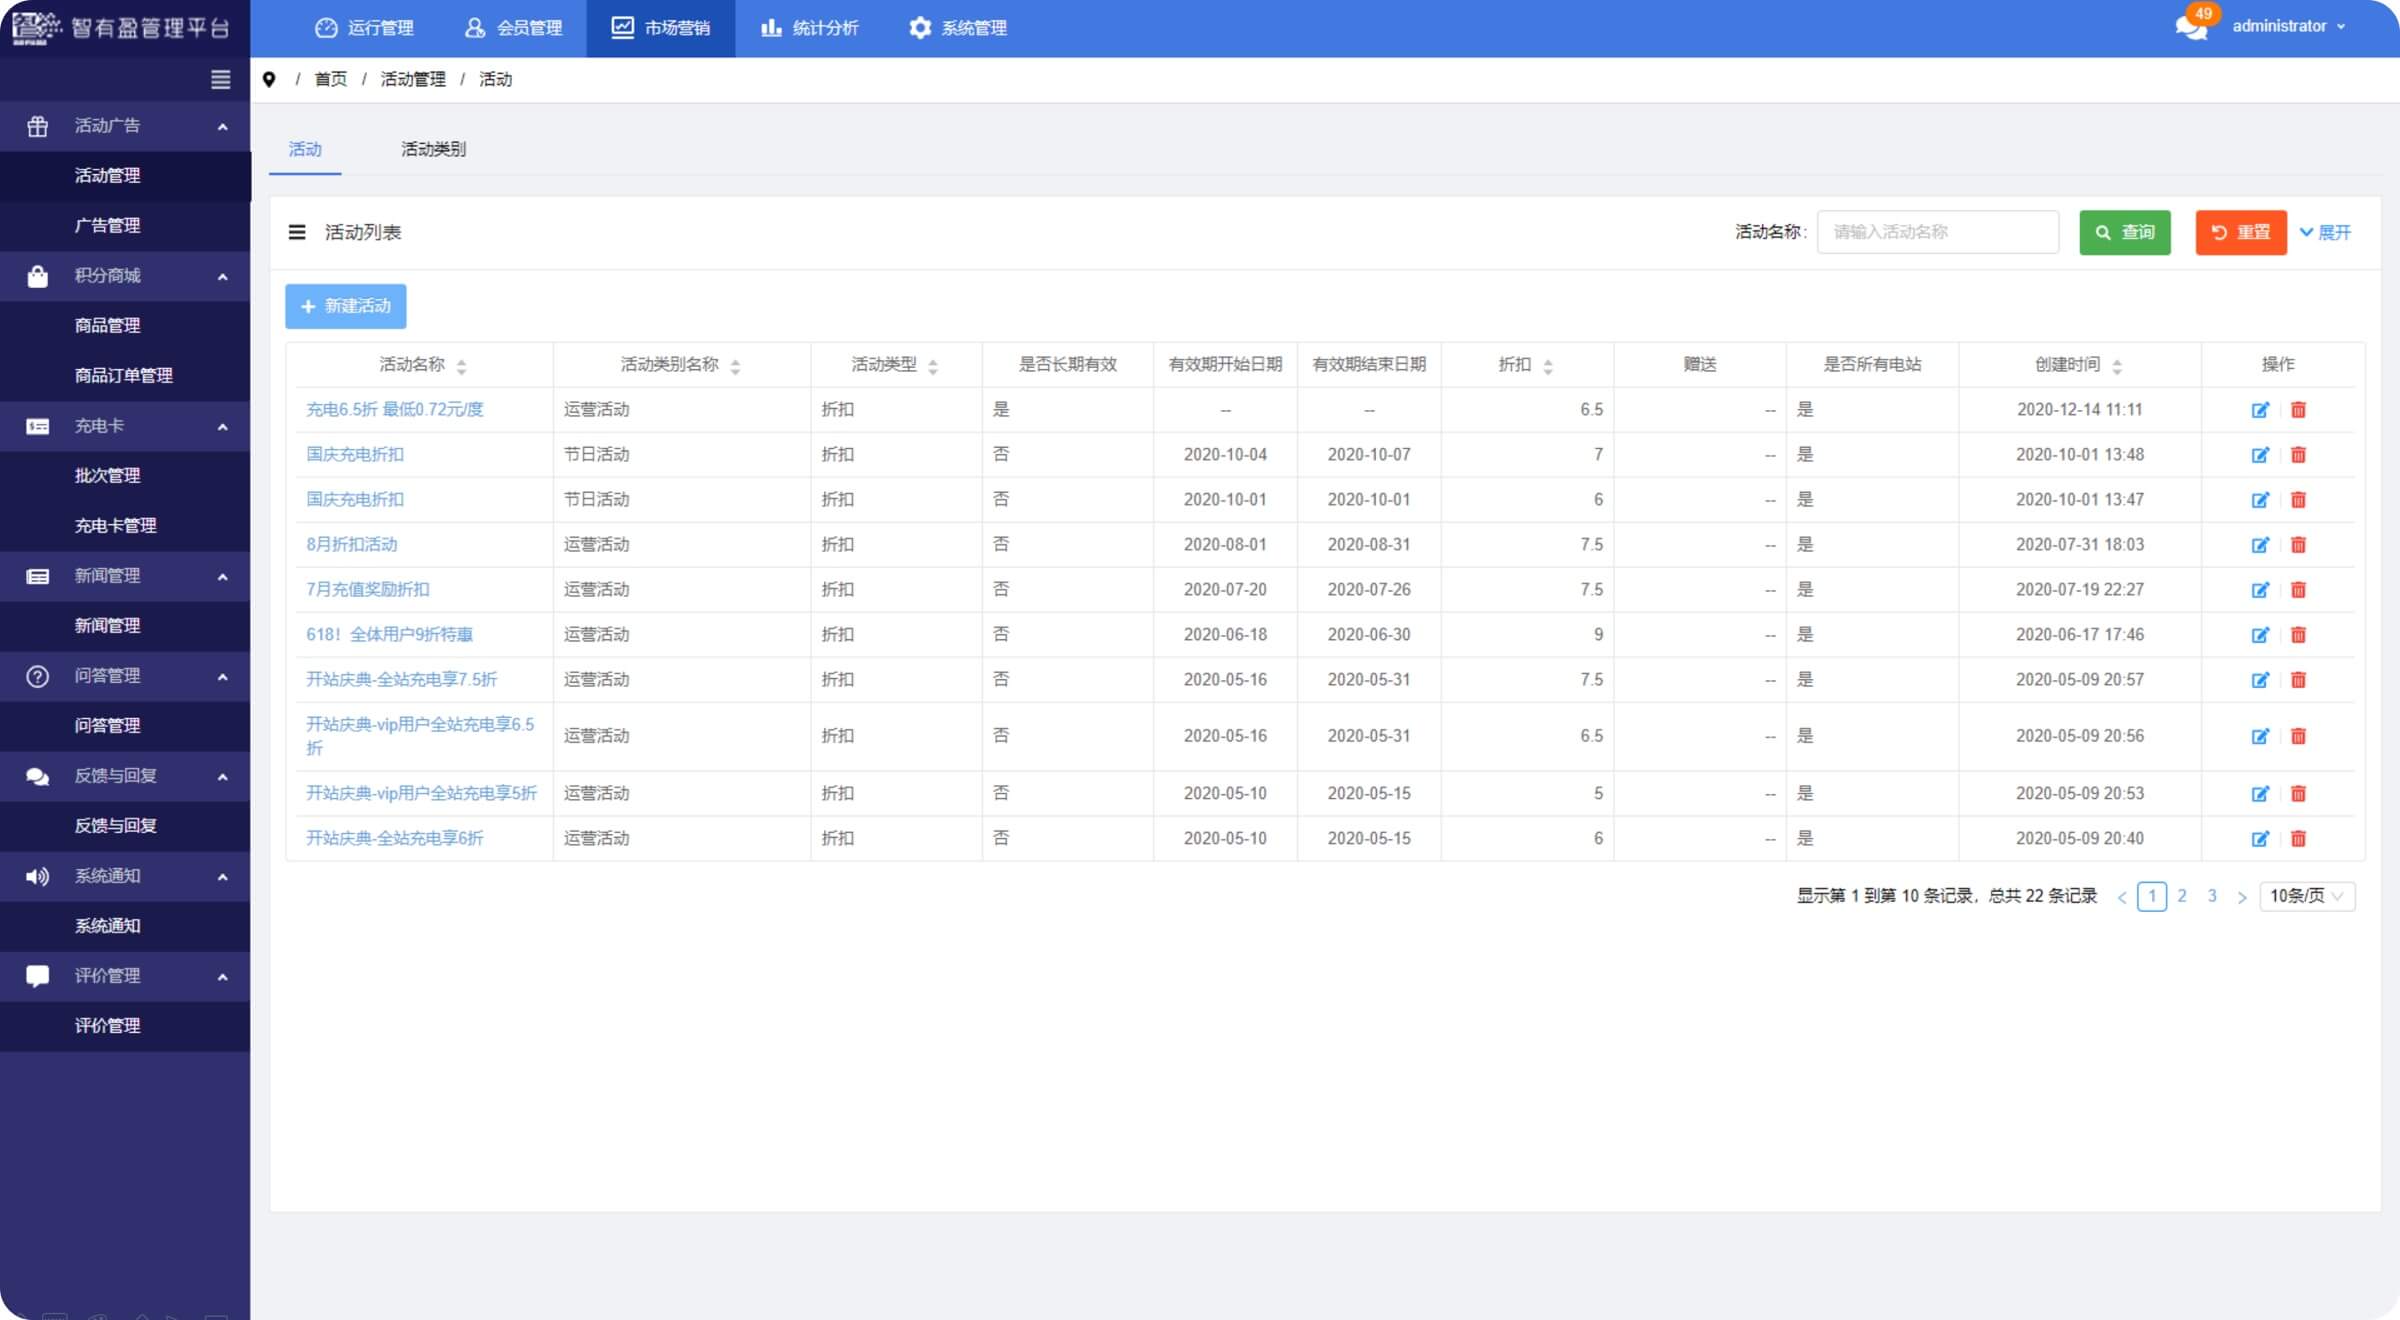This screenshot has width=2400, height=1320.
Task: Open 充电6.5折 最低0.72元/度 activity link
Action: coord(394,410)
